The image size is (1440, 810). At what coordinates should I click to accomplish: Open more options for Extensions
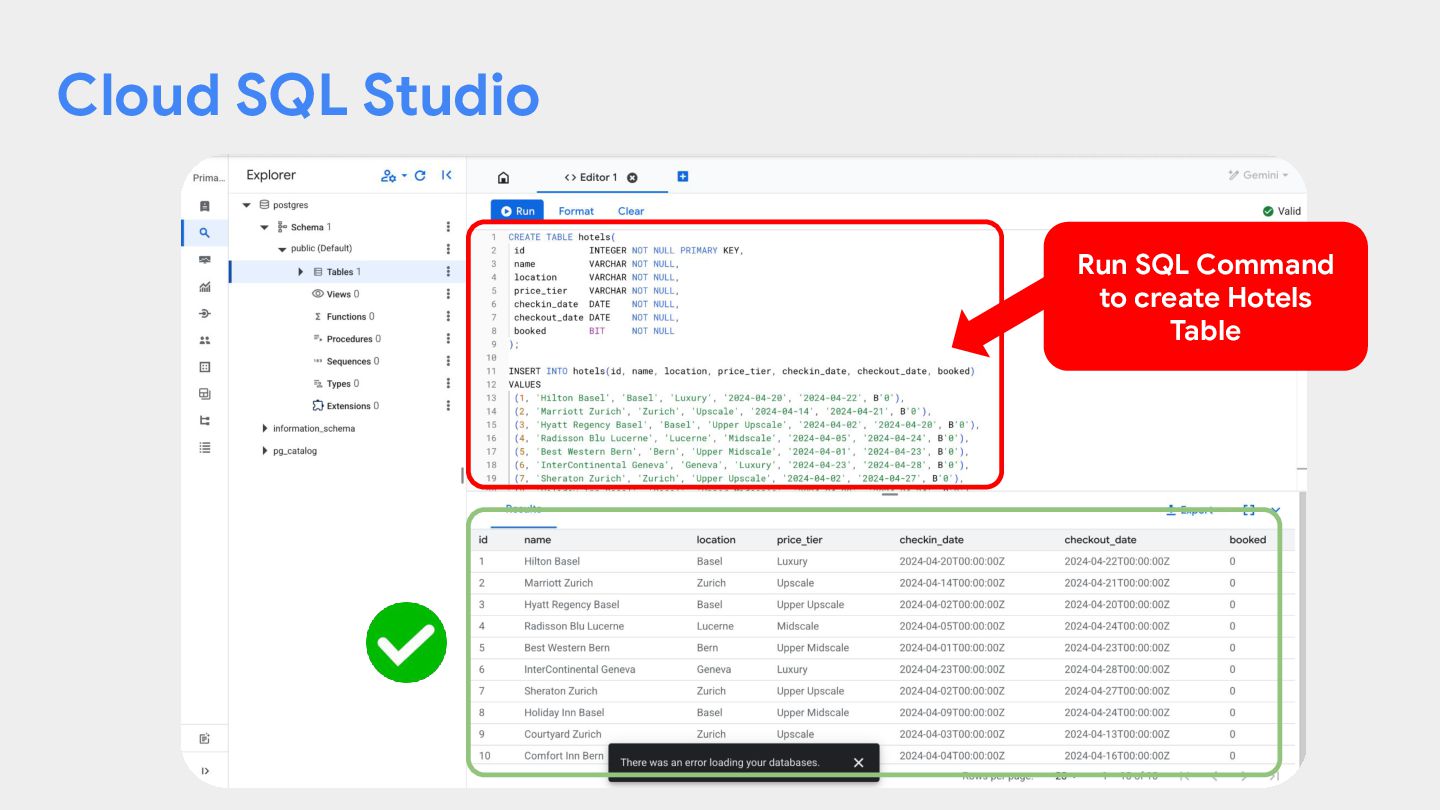coord(448,406)
